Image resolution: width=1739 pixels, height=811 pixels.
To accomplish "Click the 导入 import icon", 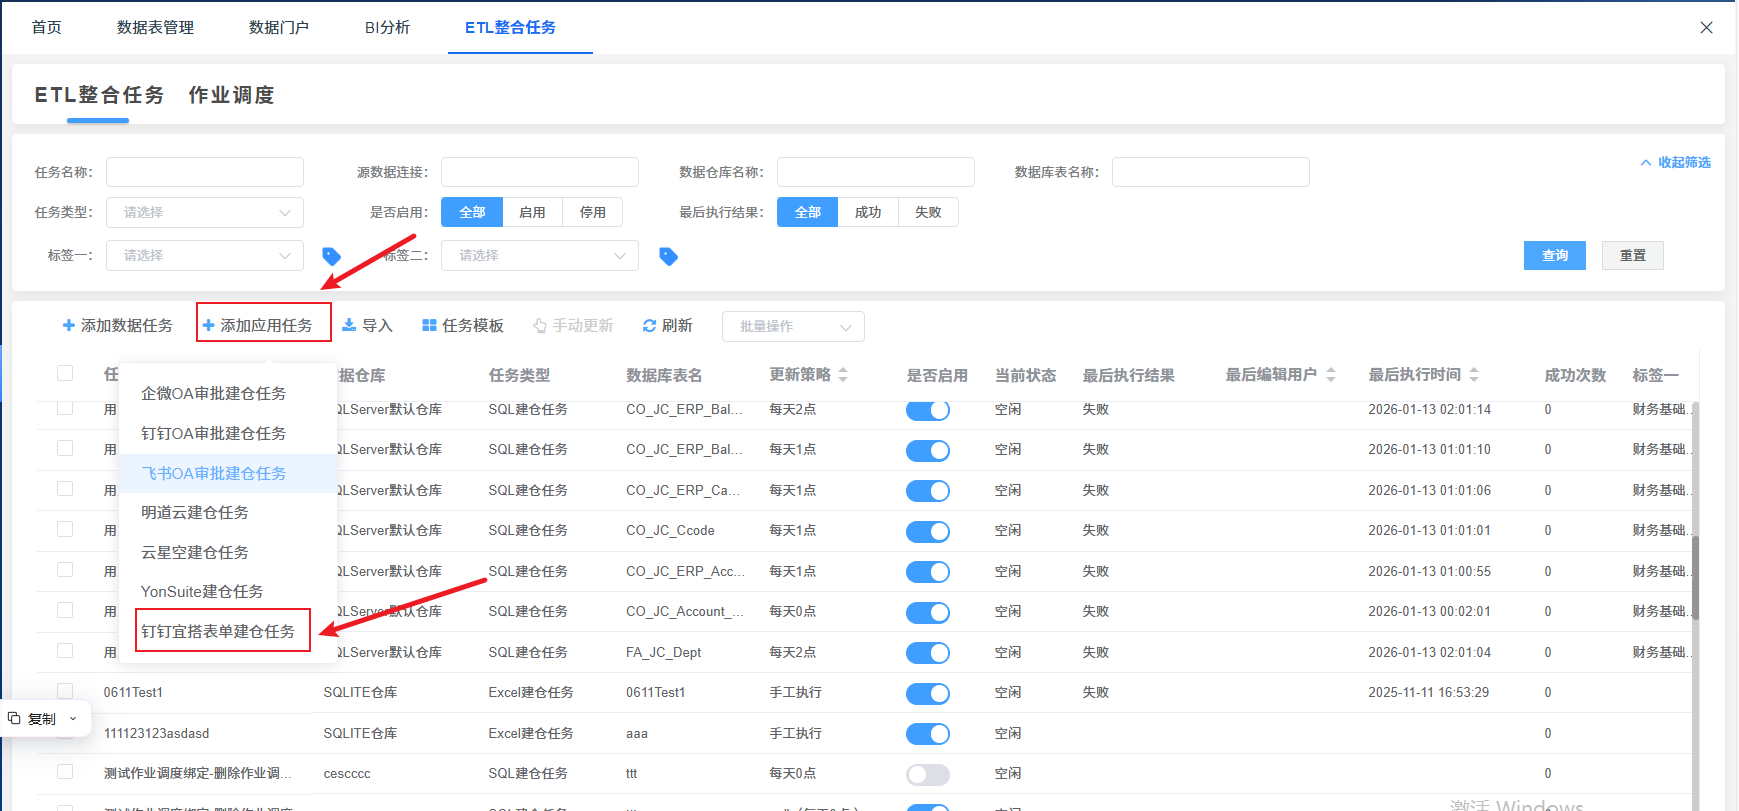I will point(349,325).
